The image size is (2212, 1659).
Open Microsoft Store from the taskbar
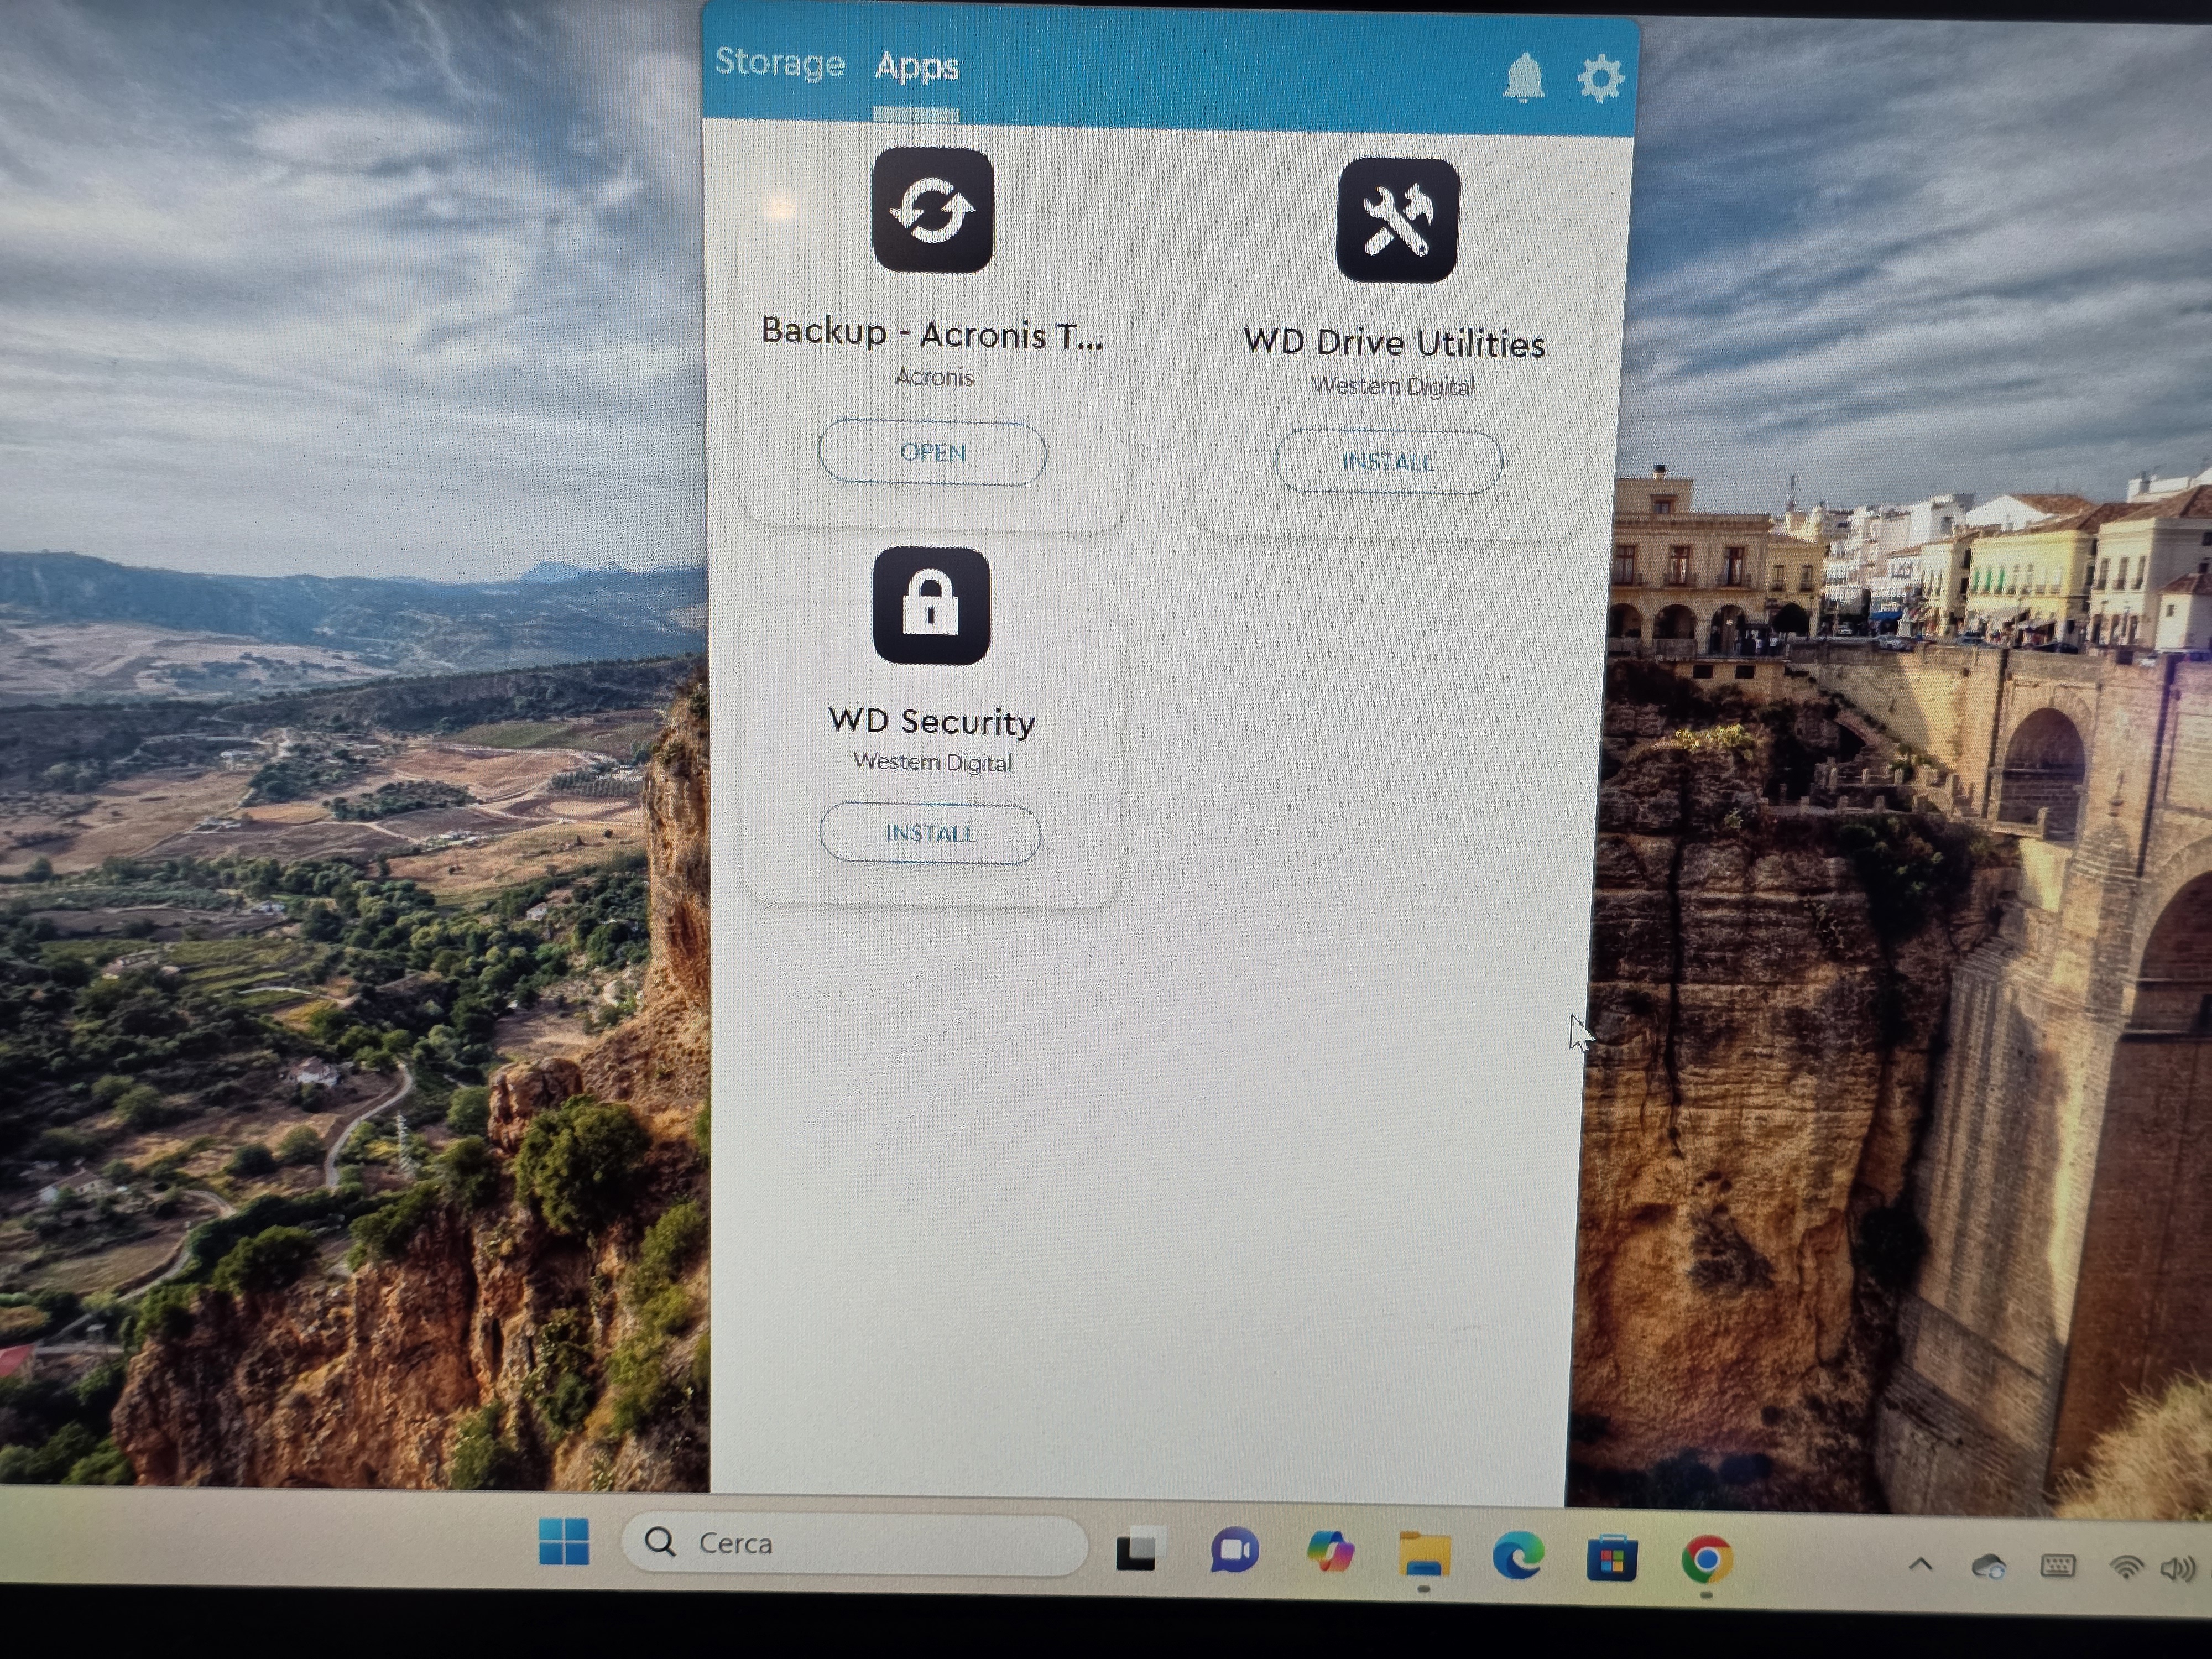1611,1559
